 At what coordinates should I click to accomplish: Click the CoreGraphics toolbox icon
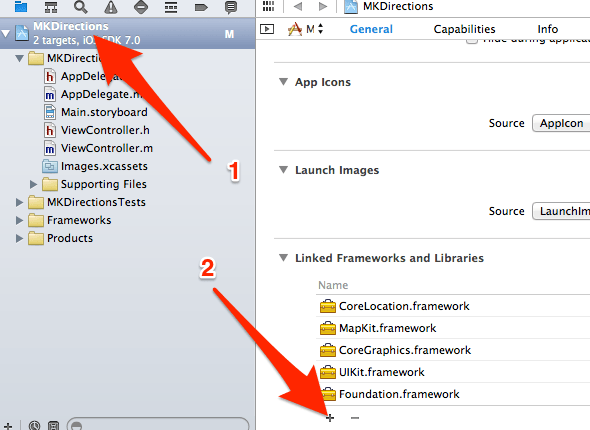pos(328,350)
